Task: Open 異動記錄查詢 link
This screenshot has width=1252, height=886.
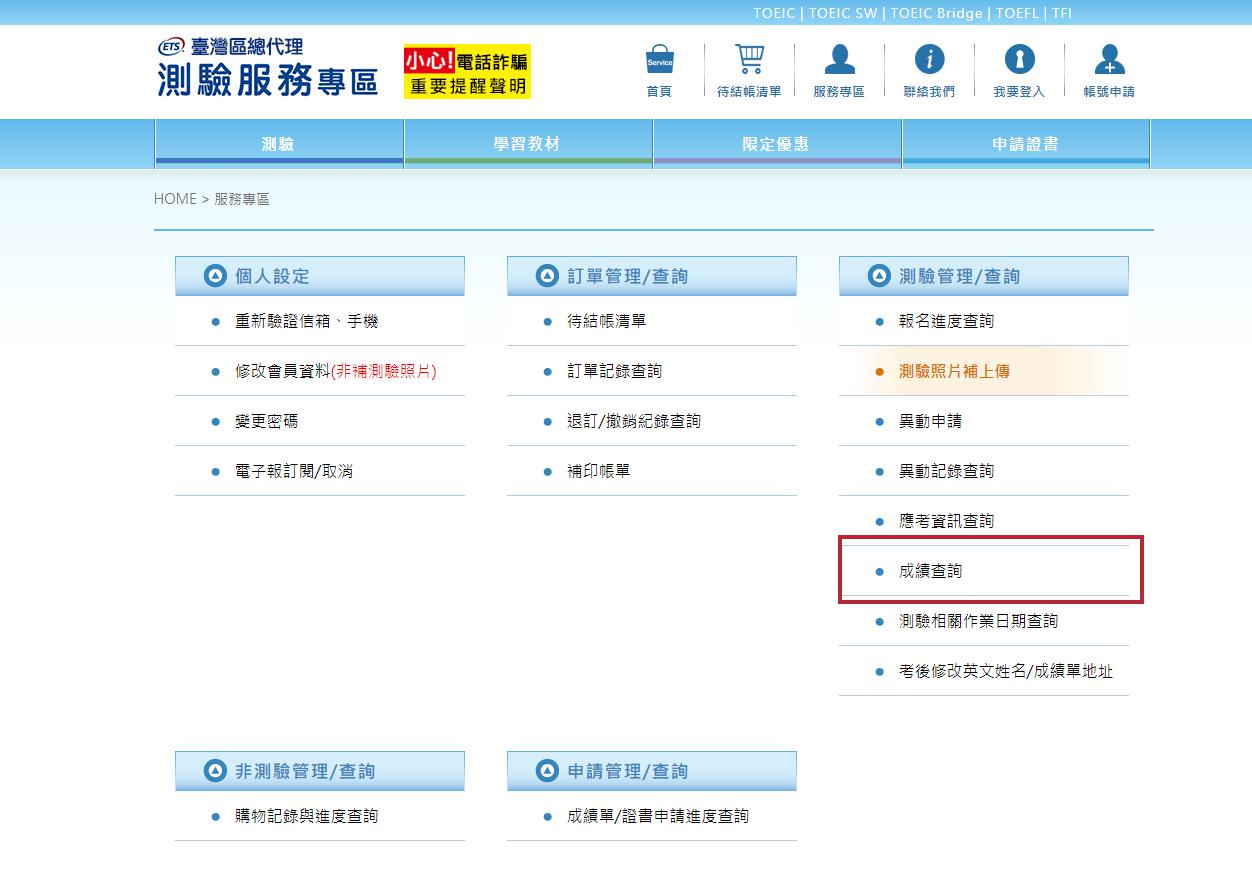Action: (946, 471)
